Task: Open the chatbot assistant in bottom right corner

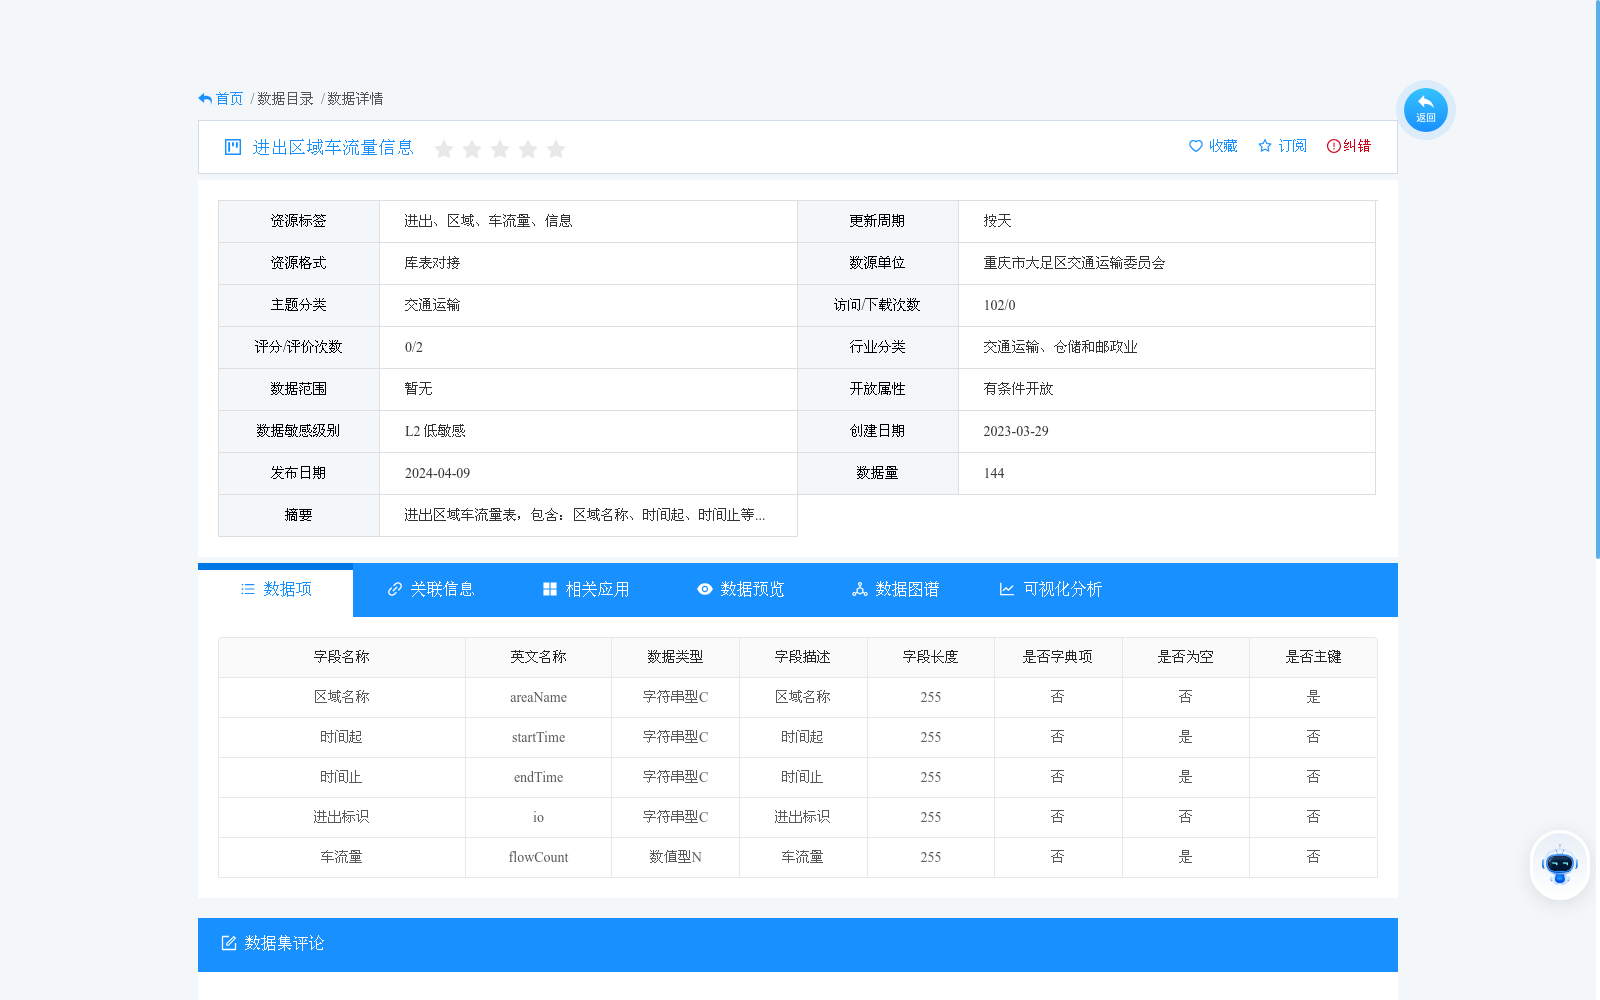Action: pos(1559,865)
